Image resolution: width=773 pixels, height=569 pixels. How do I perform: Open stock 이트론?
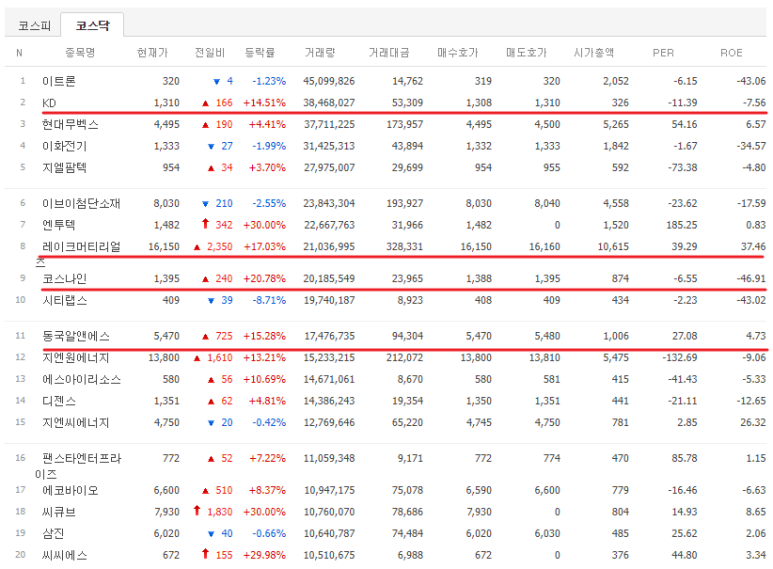59,81
